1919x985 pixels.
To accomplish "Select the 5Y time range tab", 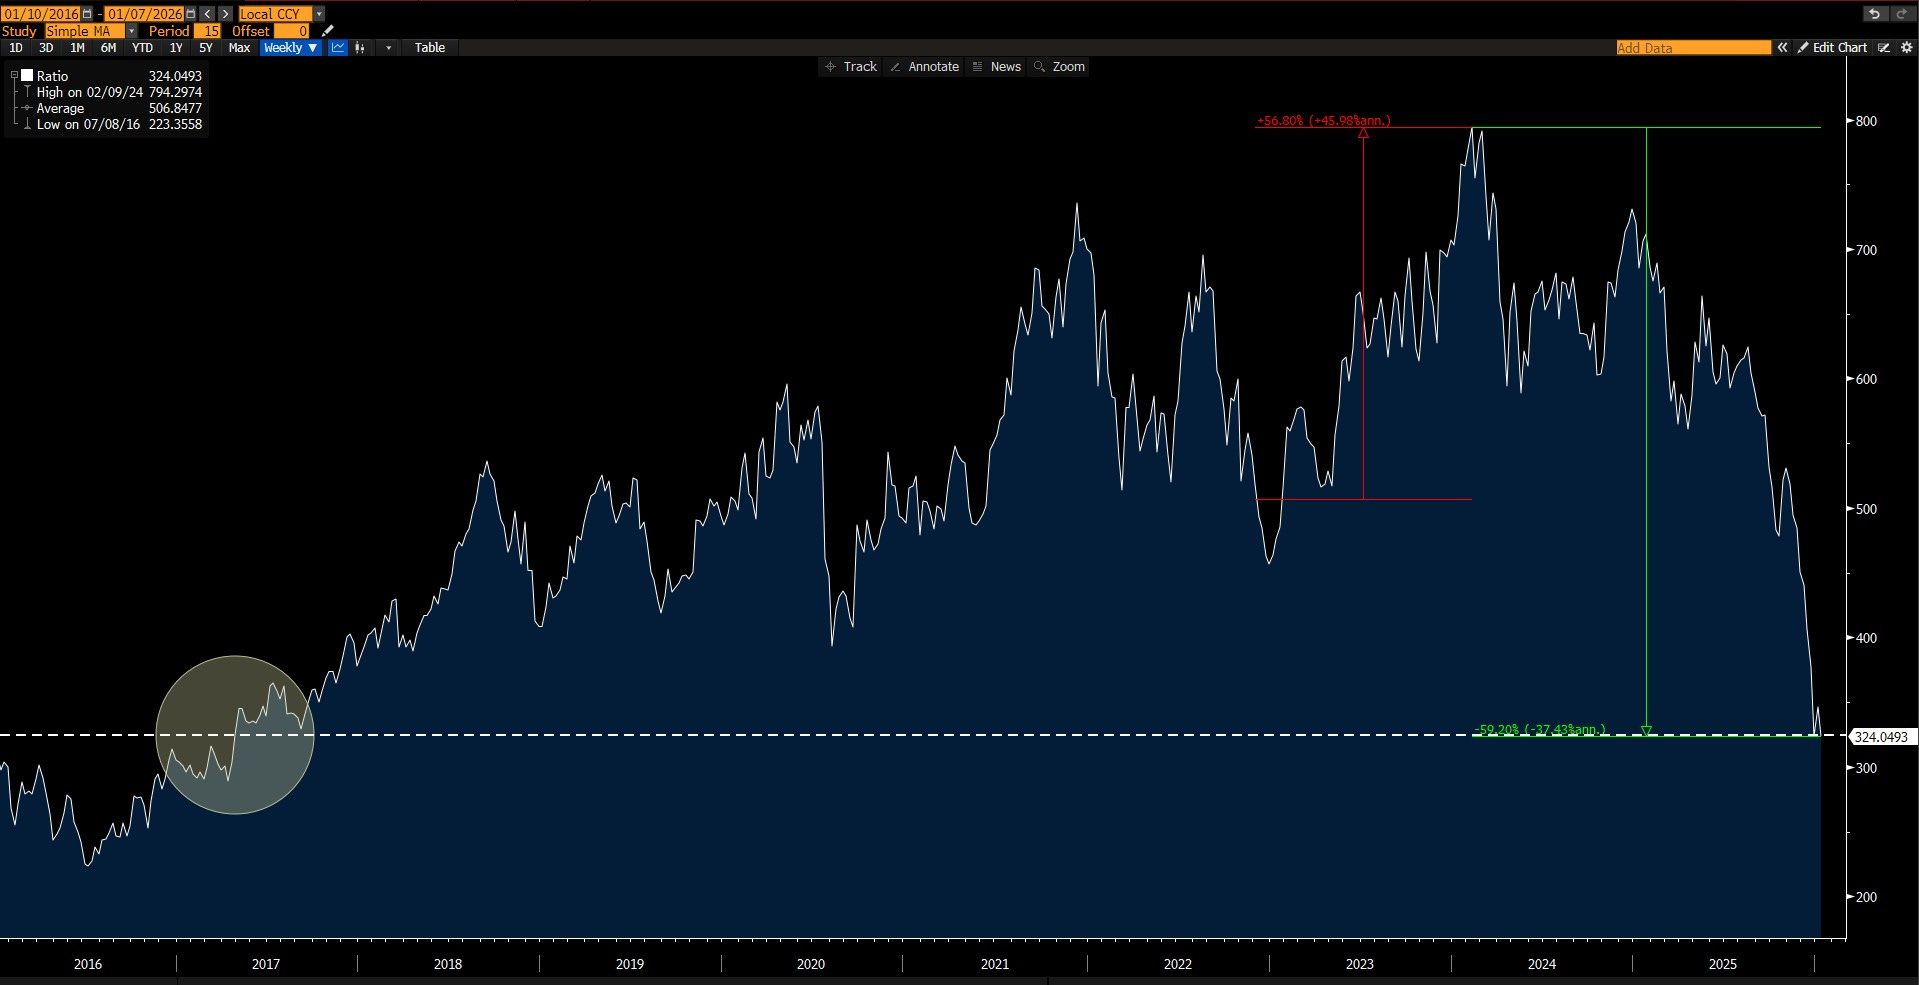I will pos(205,48).
